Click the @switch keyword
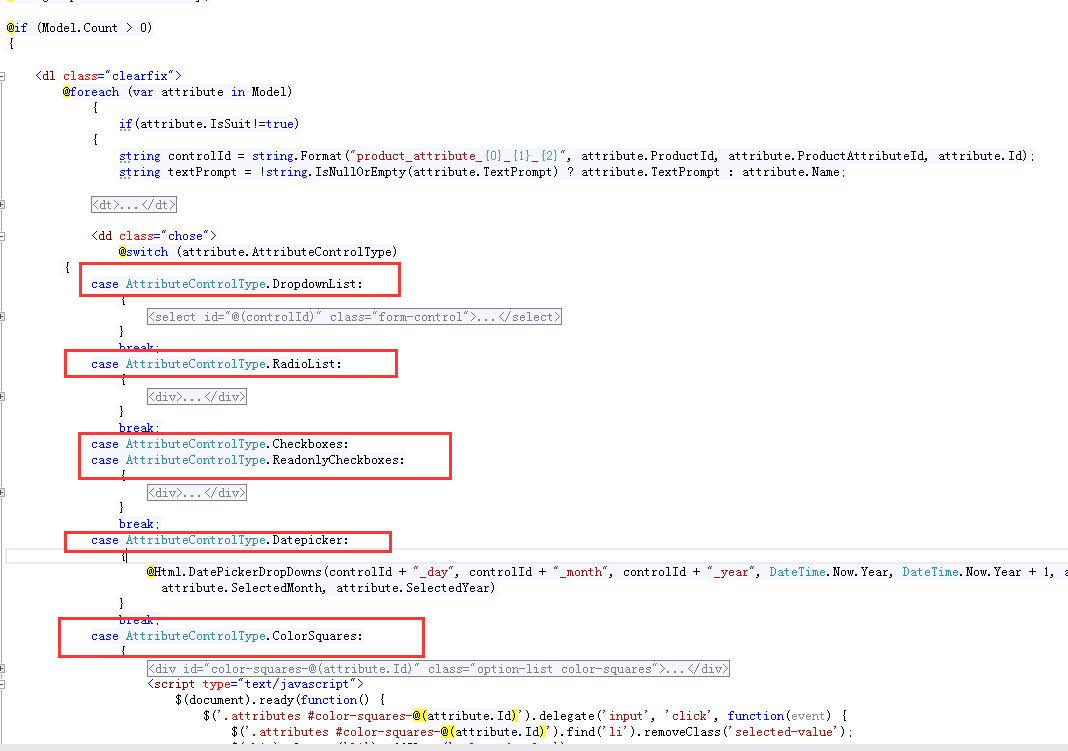 (x=143, y=252)
